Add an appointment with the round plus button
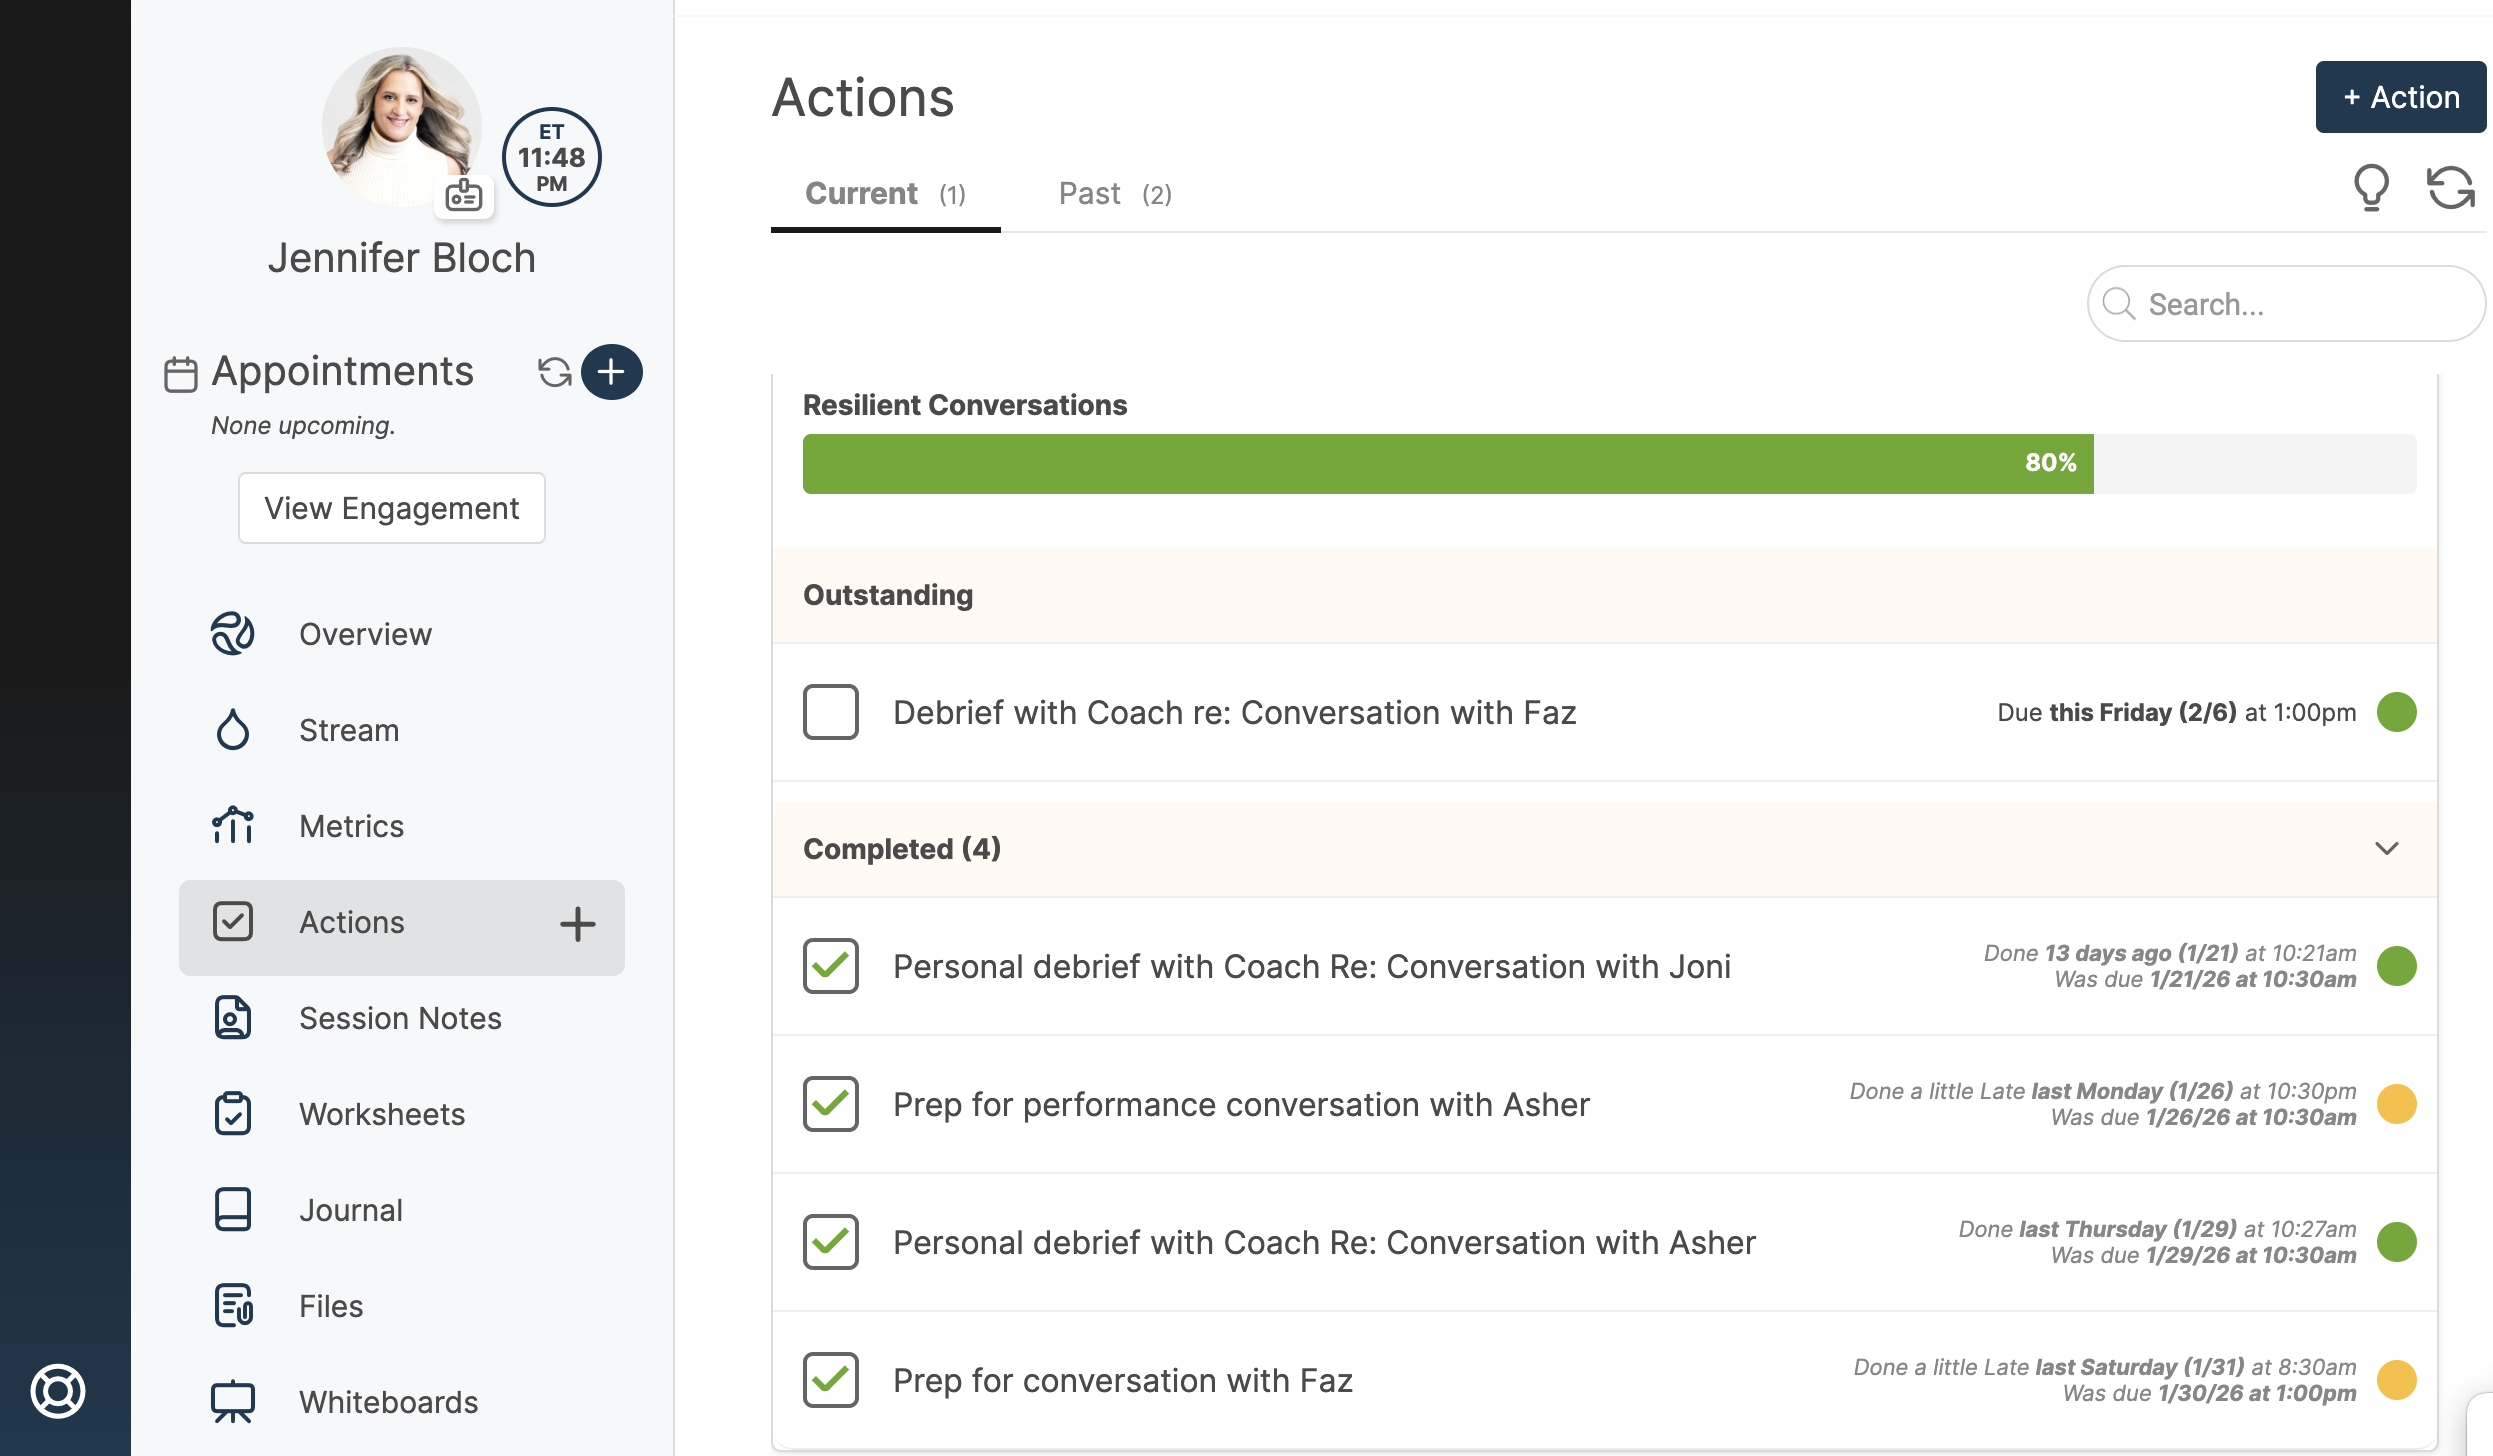This screenshot has height=1456, width=2493. 611,372
